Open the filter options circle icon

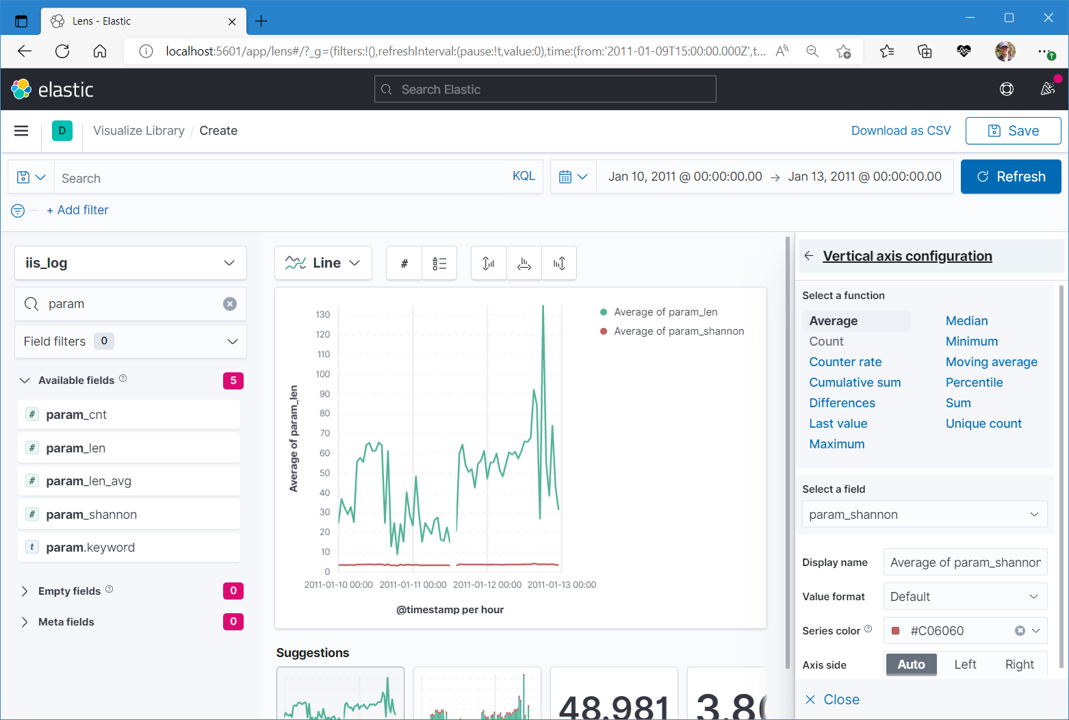tap(18, 211)
